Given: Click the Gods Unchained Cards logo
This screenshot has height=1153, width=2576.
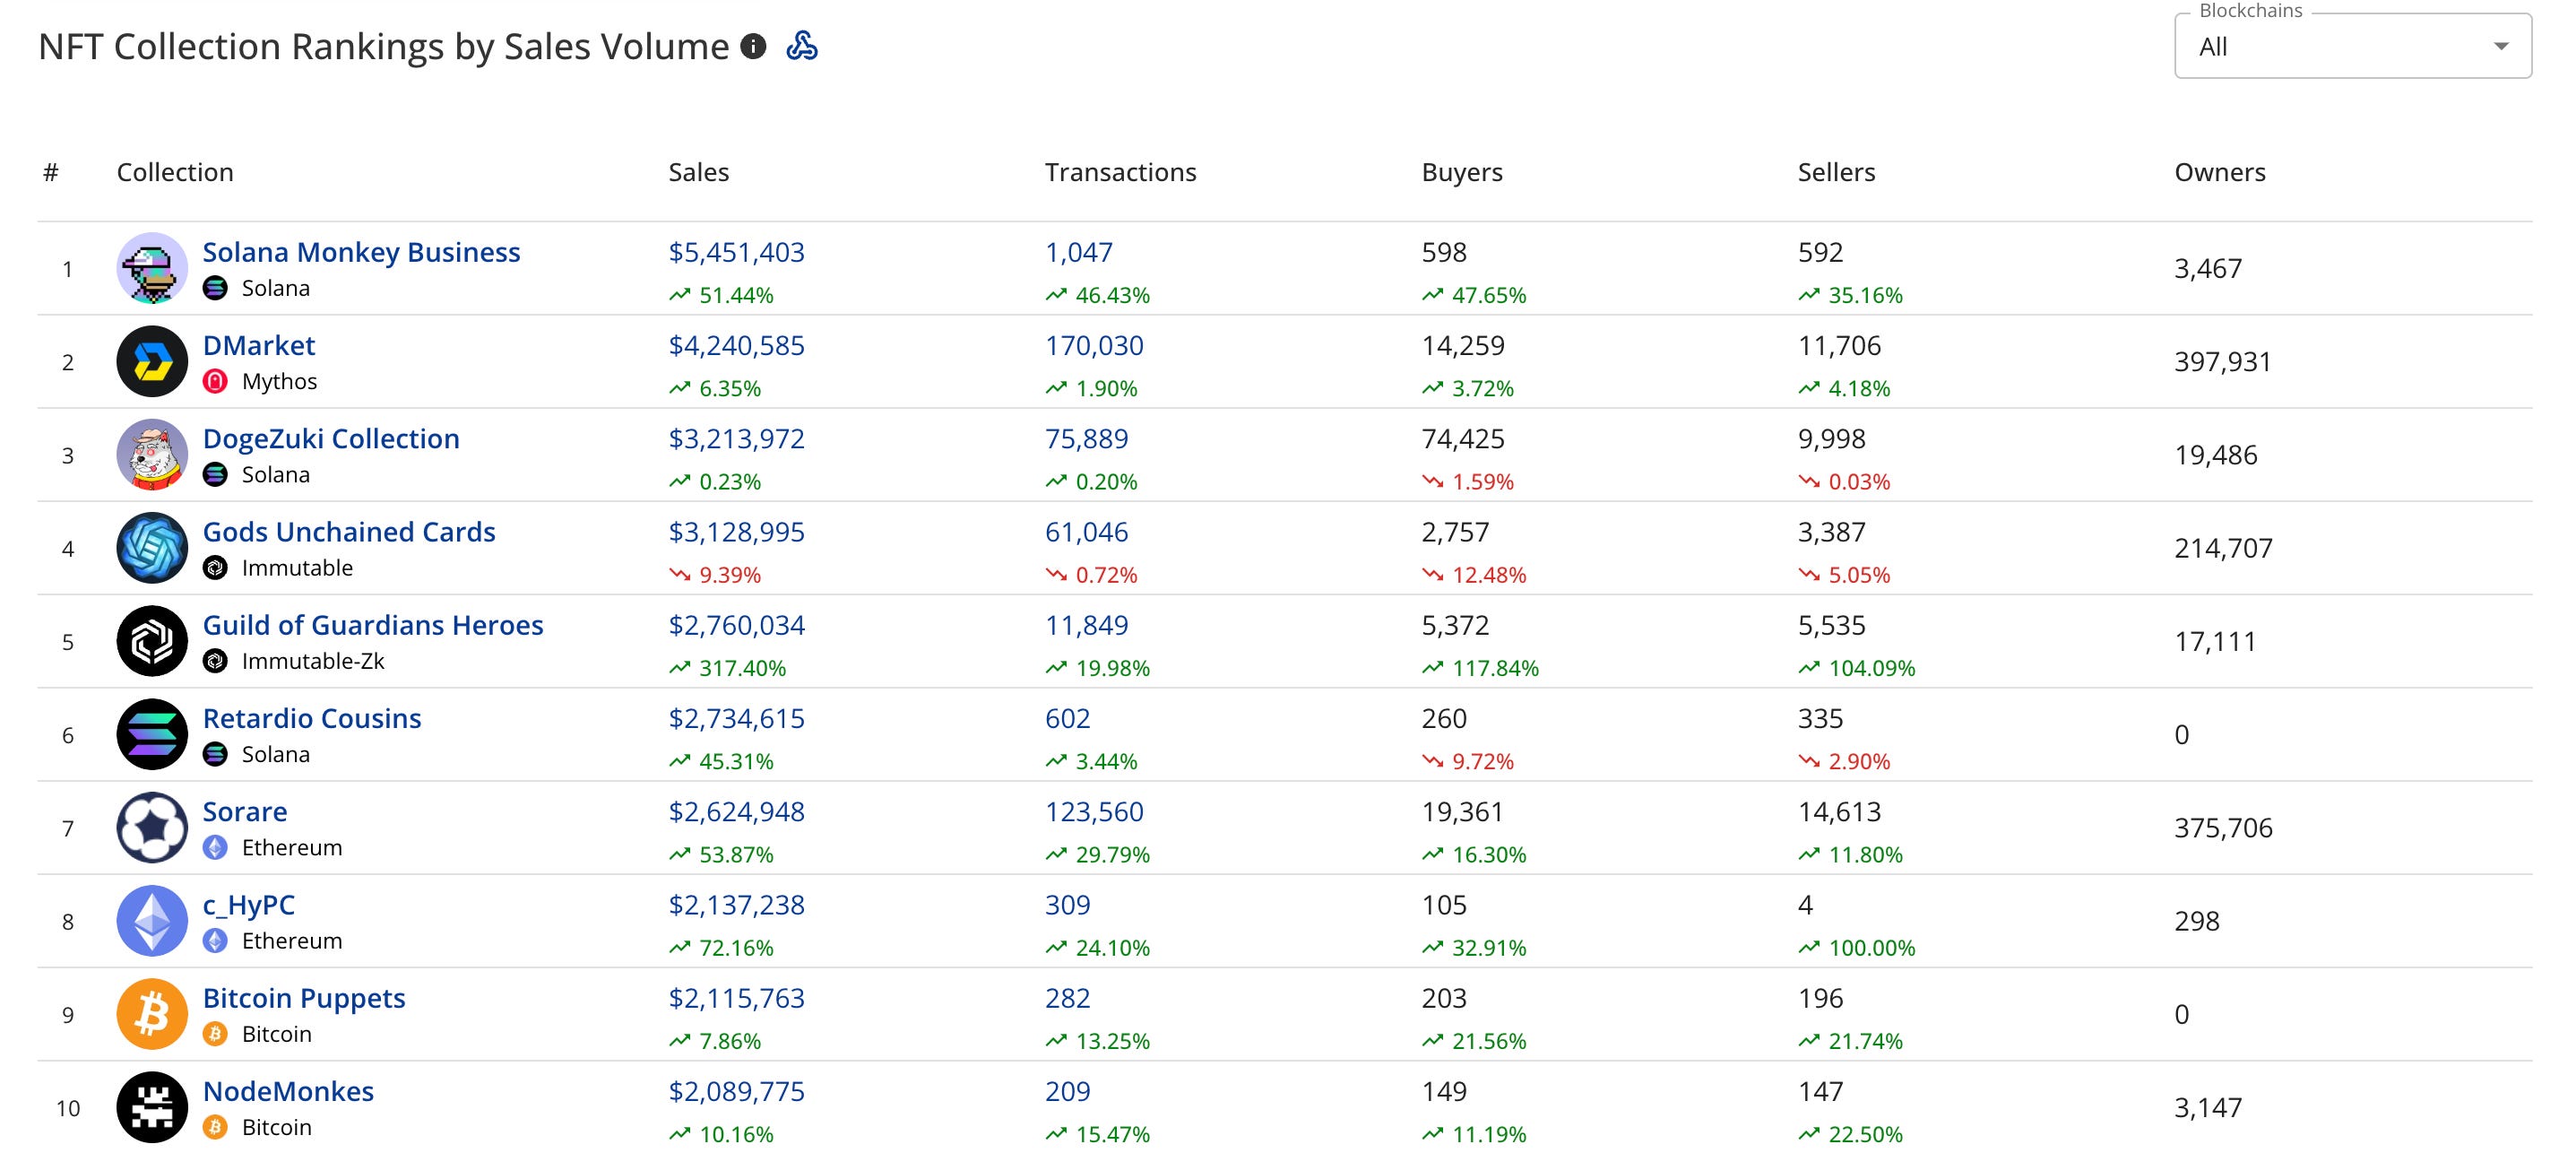Looking at the screenshot, I should 152,547.
